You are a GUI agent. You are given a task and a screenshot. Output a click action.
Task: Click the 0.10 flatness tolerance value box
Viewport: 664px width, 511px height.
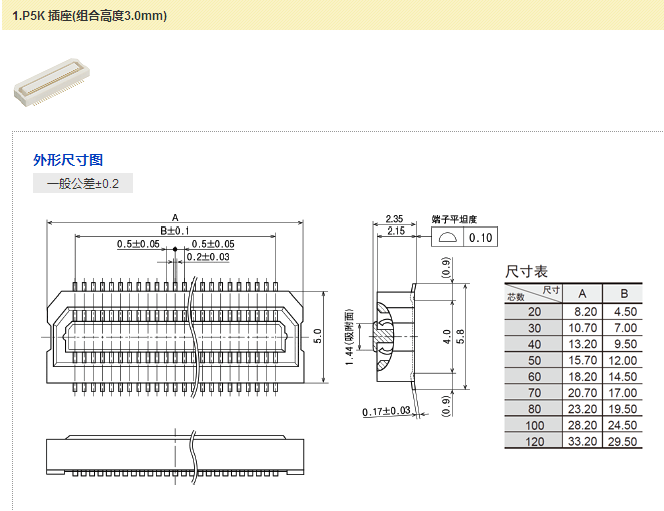[x=481, y=238]
